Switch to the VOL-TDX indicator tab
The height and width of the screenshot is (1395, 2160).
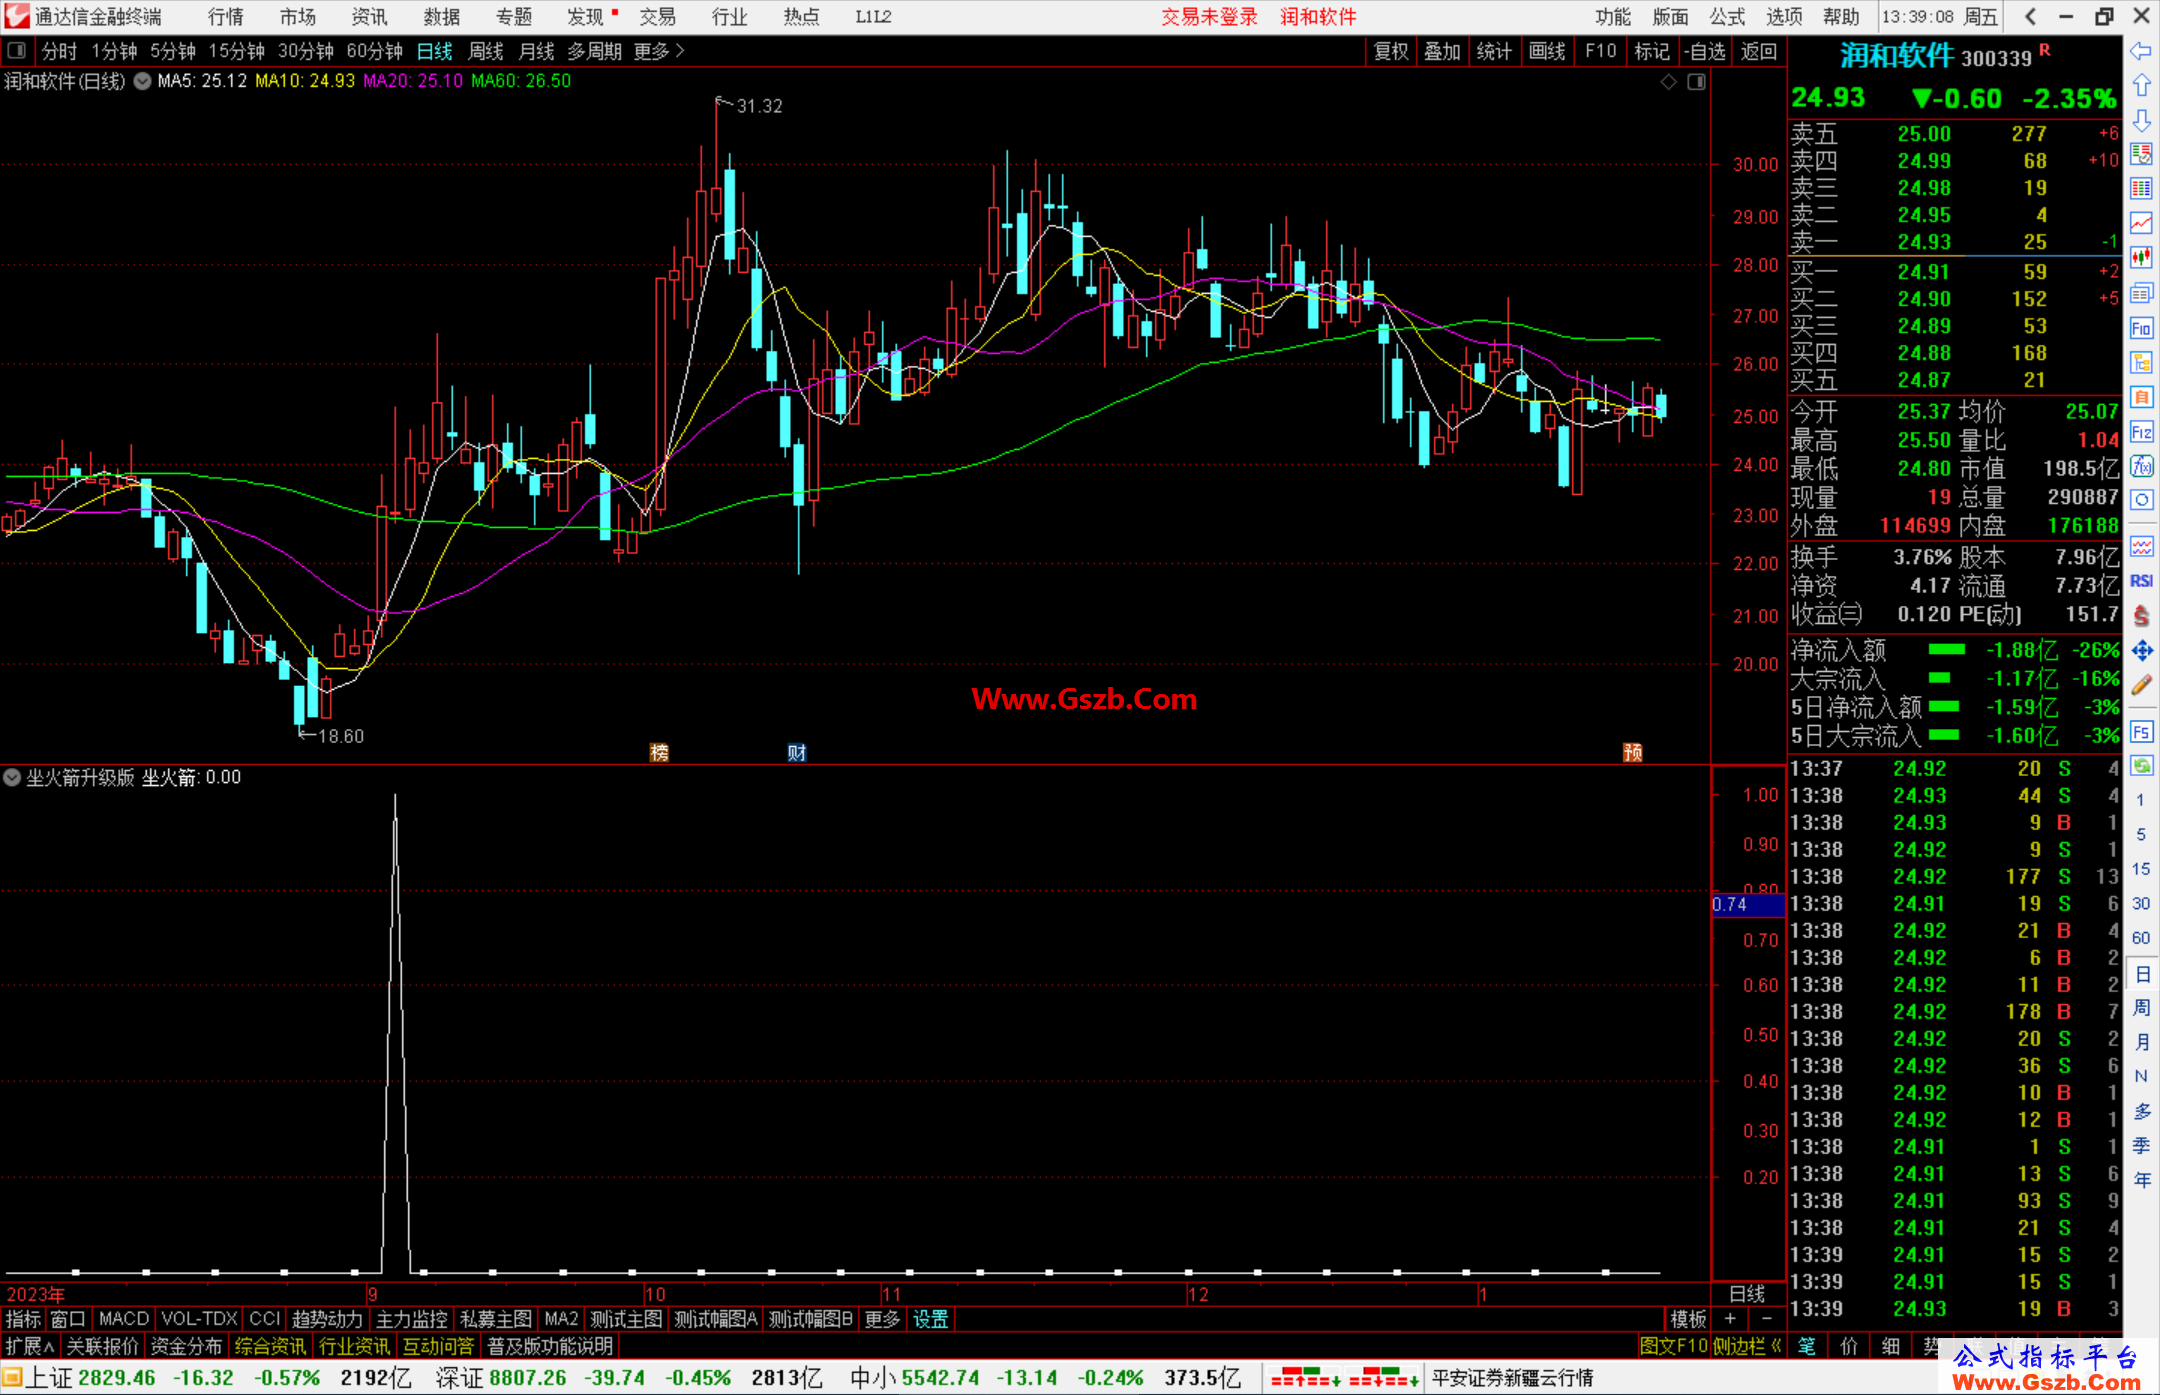[199, 1319]
